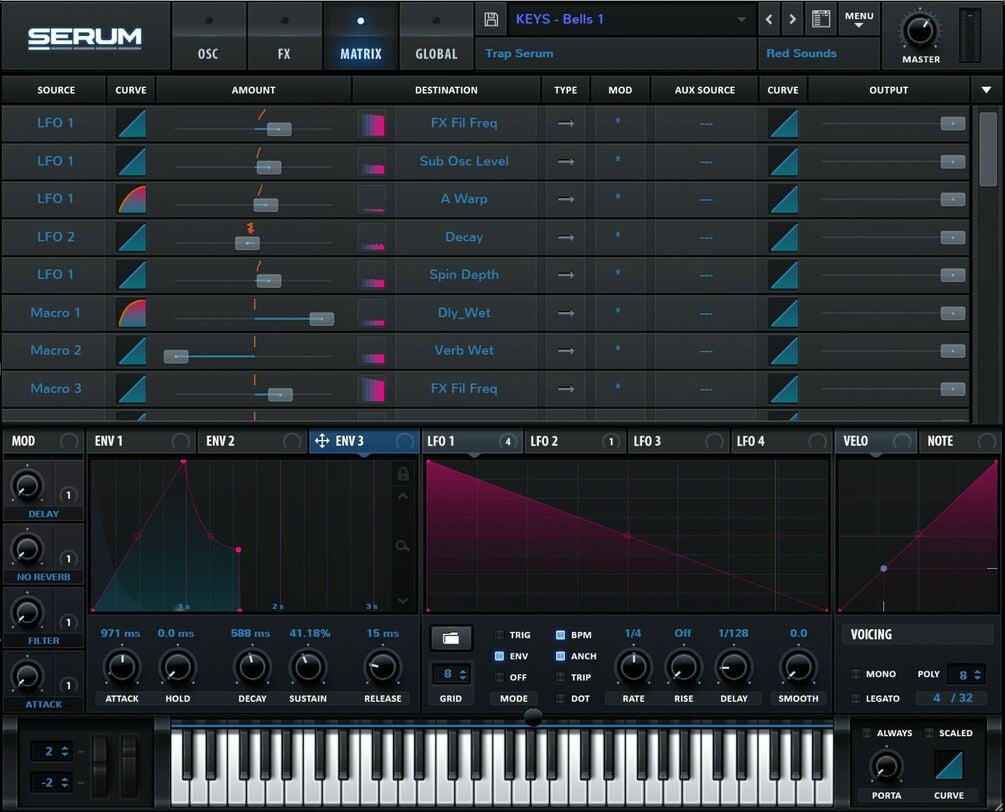Screen dimensions: 1005x812
Task: Open the preset browser list icon
Action: tap(821, 19)
